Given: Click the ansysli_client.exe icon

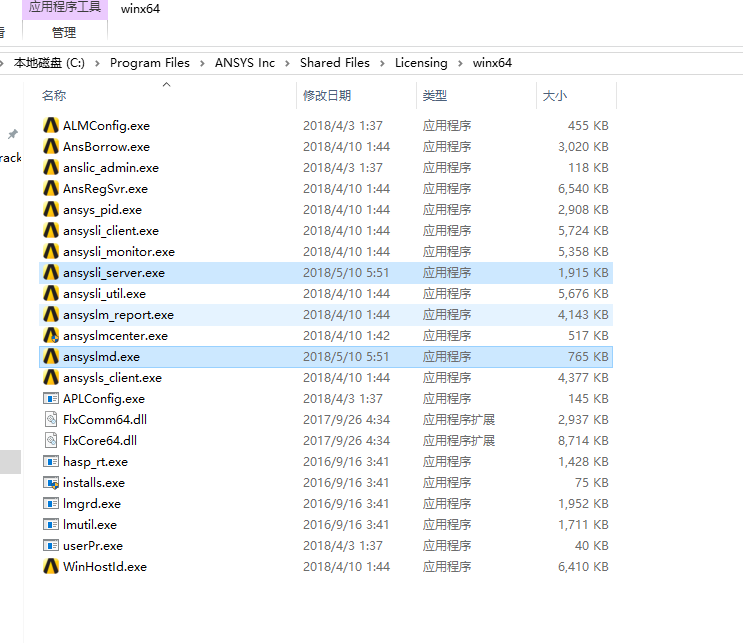Looking at the screenshot, I should pyautogui.click(x=51, y=230).
